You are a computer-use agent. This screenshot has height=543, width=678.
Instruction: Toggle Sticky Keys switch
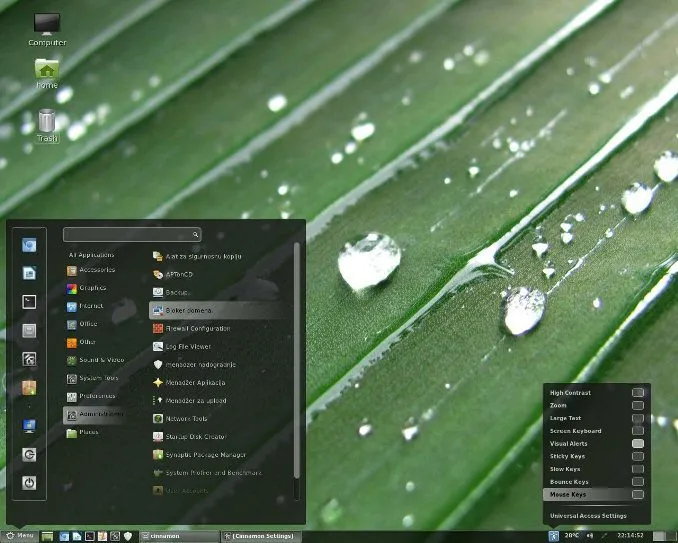tap(637, 456)
